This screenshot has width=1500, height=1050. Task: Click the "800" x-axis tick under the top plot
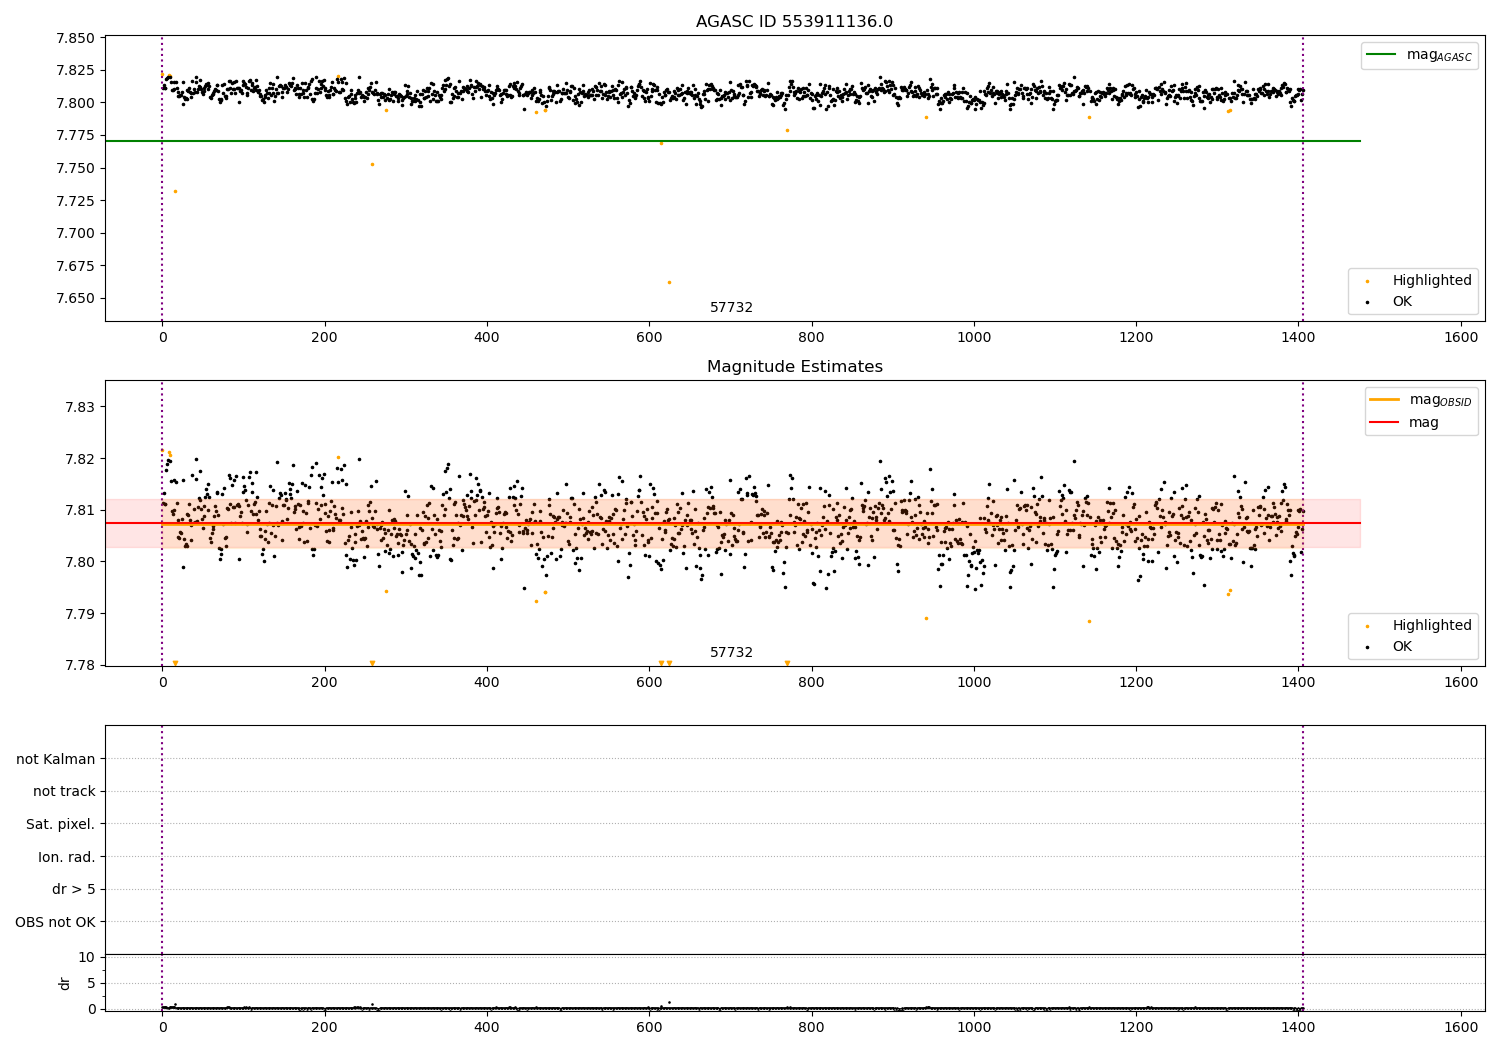pyautogui.click(x=811, y=338)
